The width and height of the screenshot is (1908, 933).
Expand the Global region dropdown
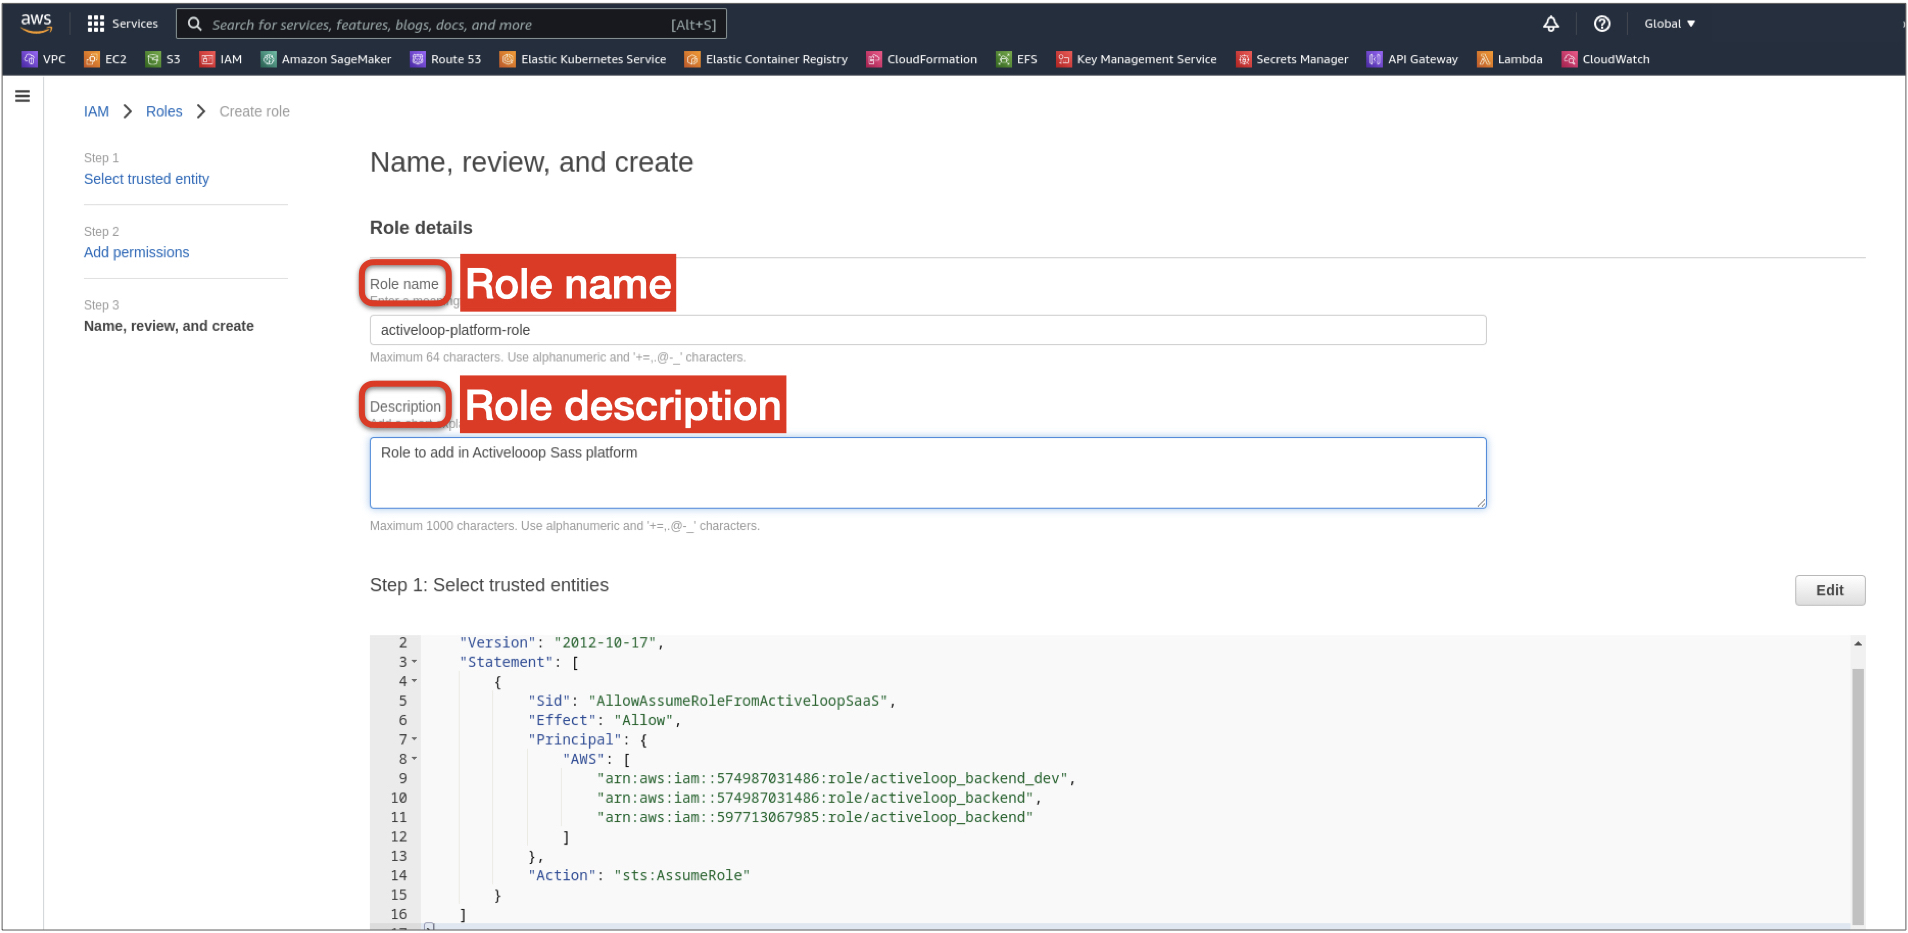point(1669,24)
